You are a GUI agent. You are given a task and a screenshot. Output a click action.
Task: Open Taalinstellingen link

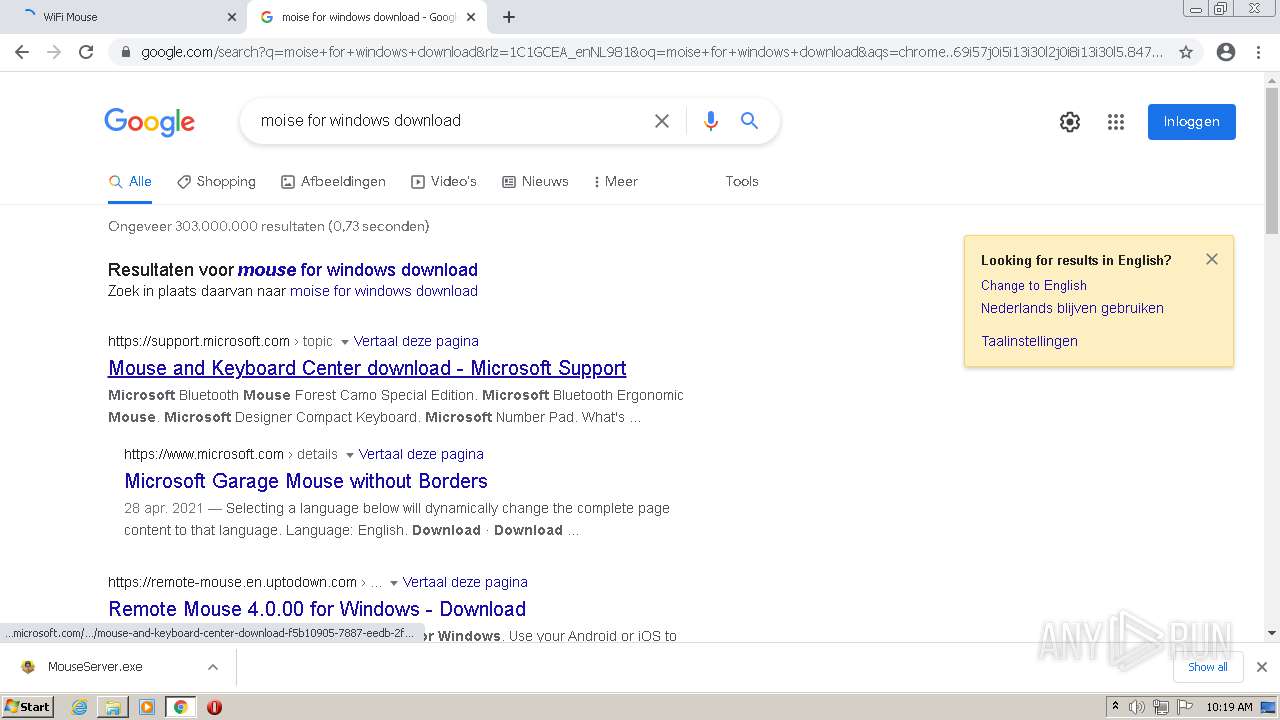tap(1029, 341)
